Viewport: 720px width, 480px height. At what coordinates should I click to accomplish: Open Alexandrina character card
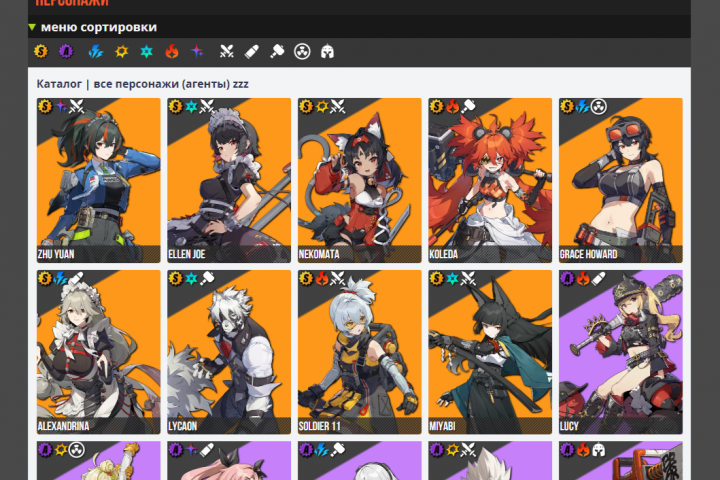pos(99,352)
